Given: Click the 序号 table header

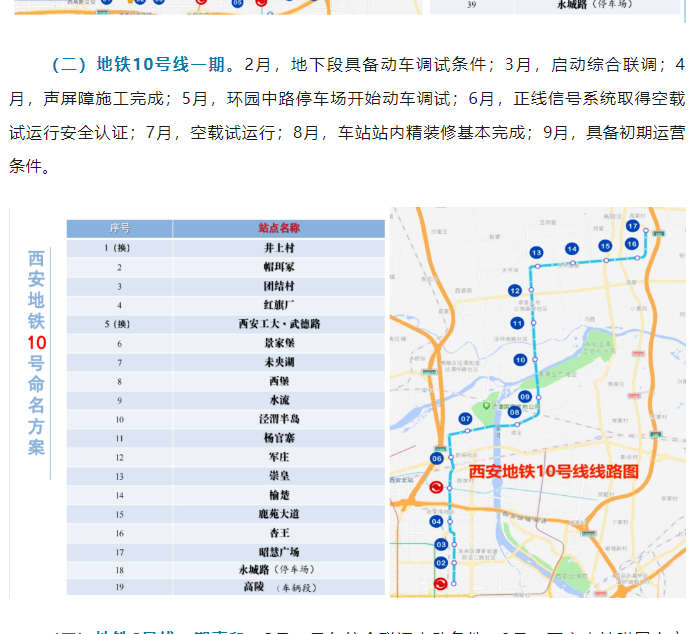Looking at the screenshot, I should [120, 228].
